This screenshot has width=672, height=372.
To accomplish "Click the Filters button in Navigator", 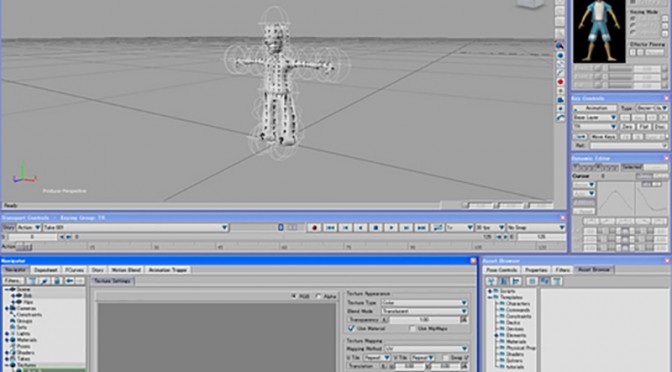I will [13, 281].
